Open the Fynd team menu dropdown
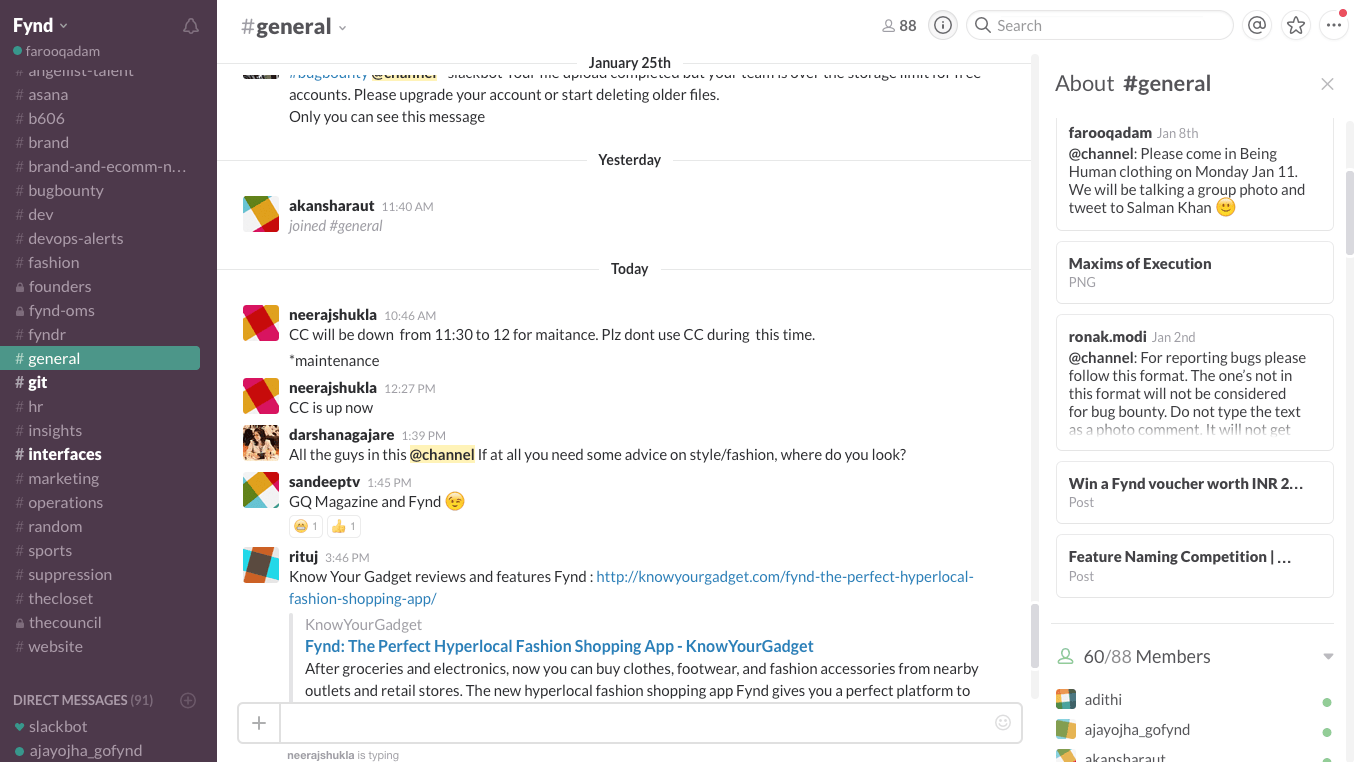The width and height of the screenshot is (1354, 762). (x=40, y=26)
